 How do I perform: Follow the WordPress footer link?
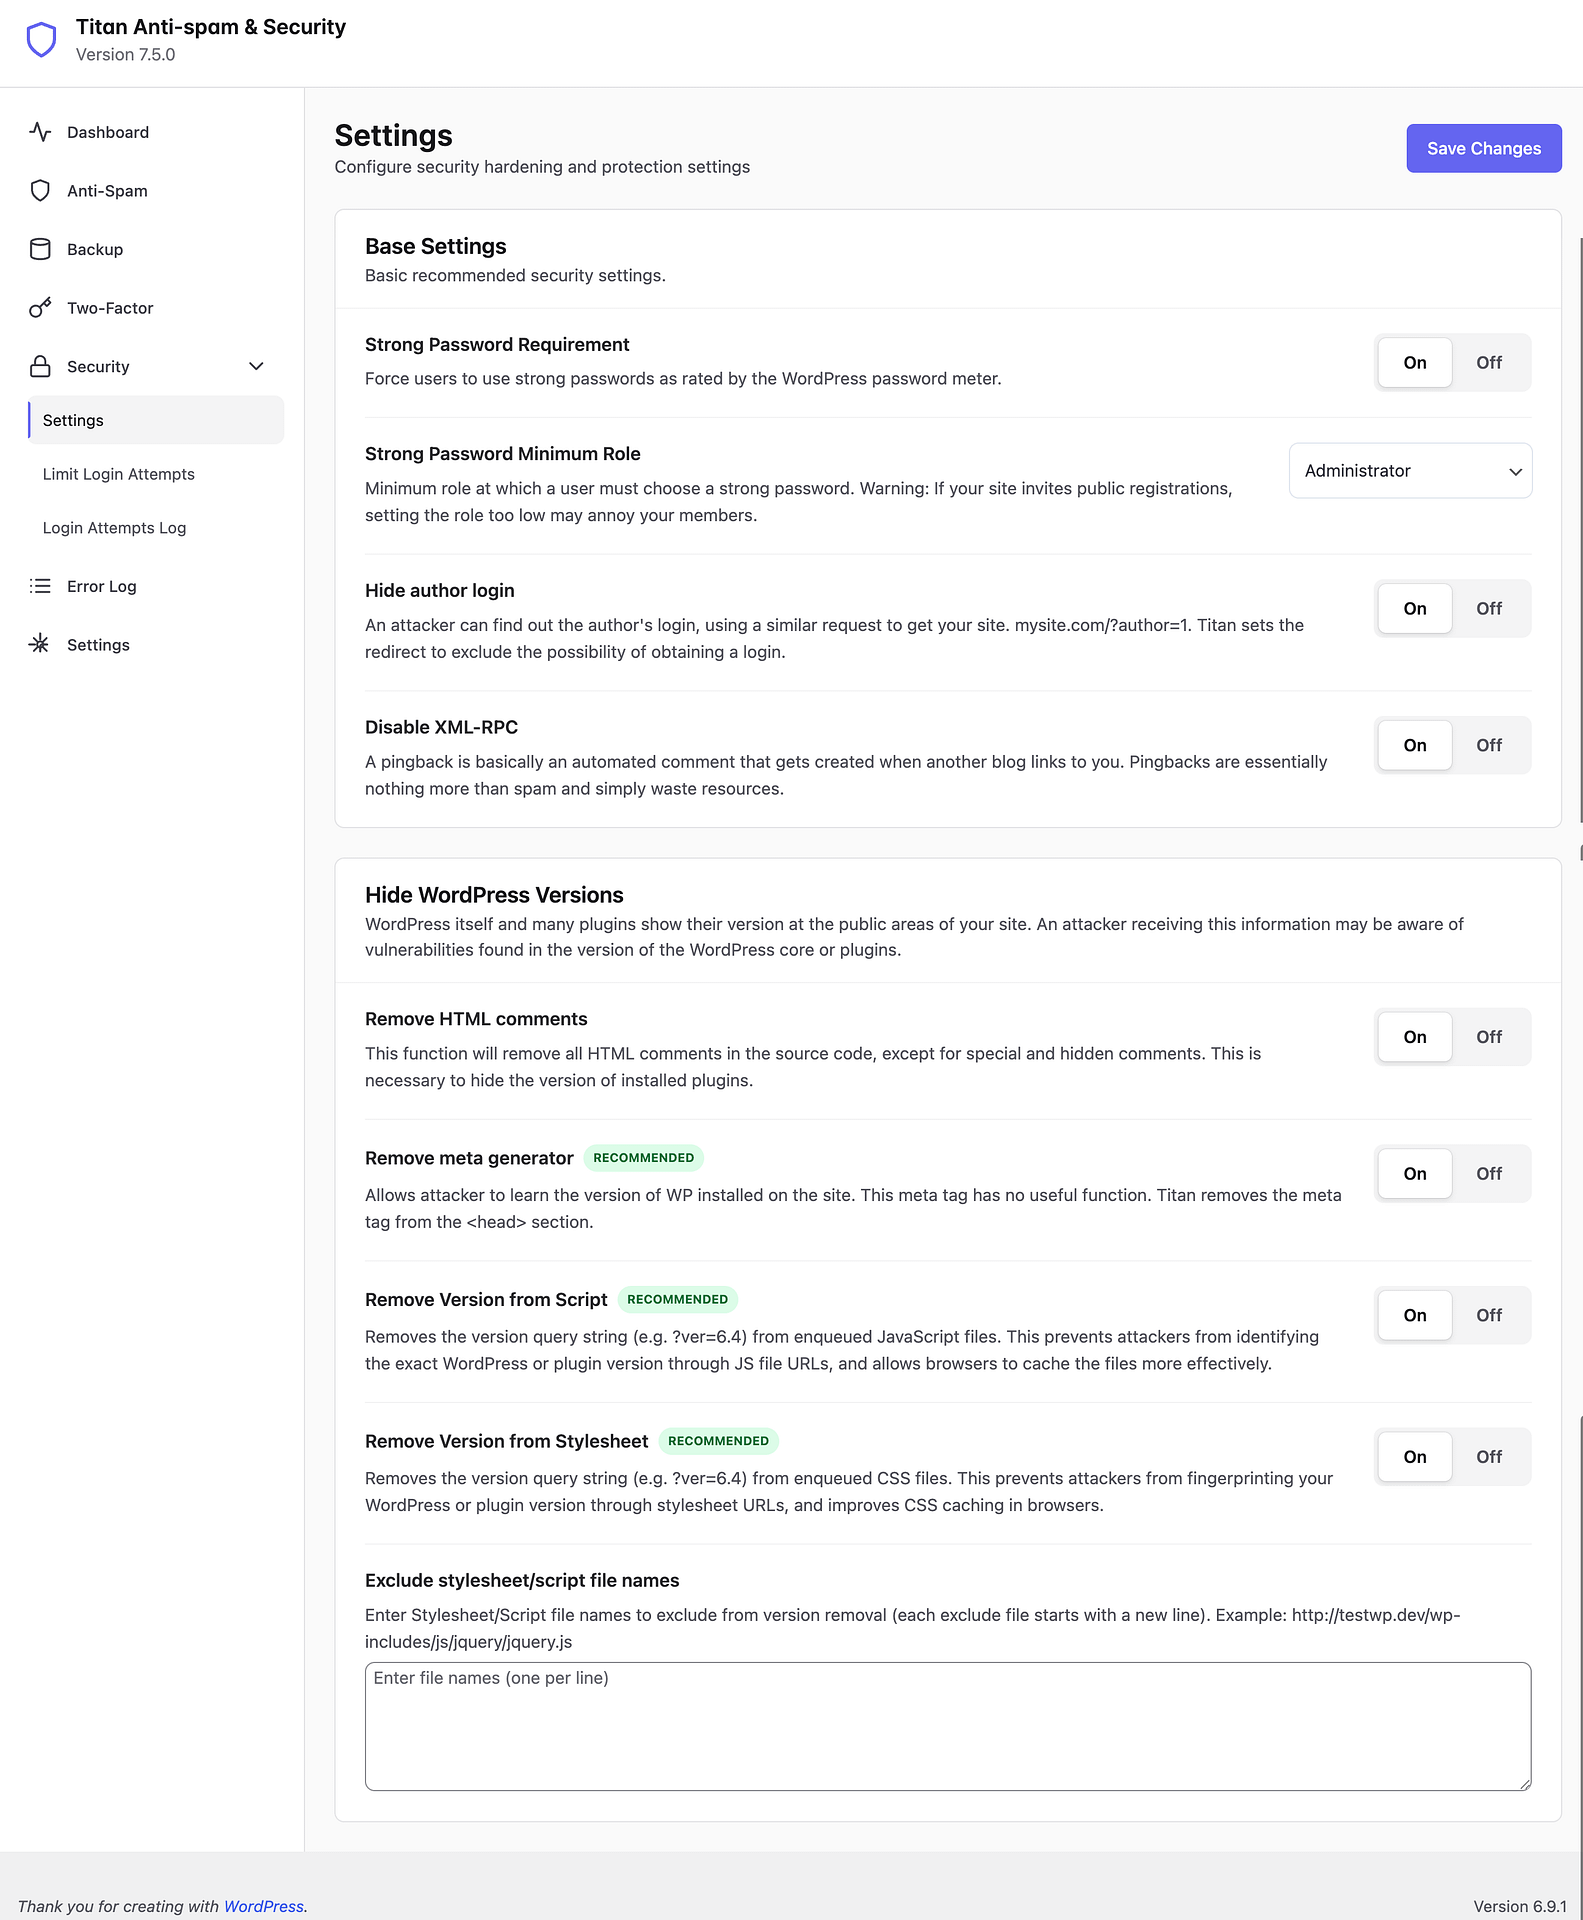click(x=263, y=1906)
